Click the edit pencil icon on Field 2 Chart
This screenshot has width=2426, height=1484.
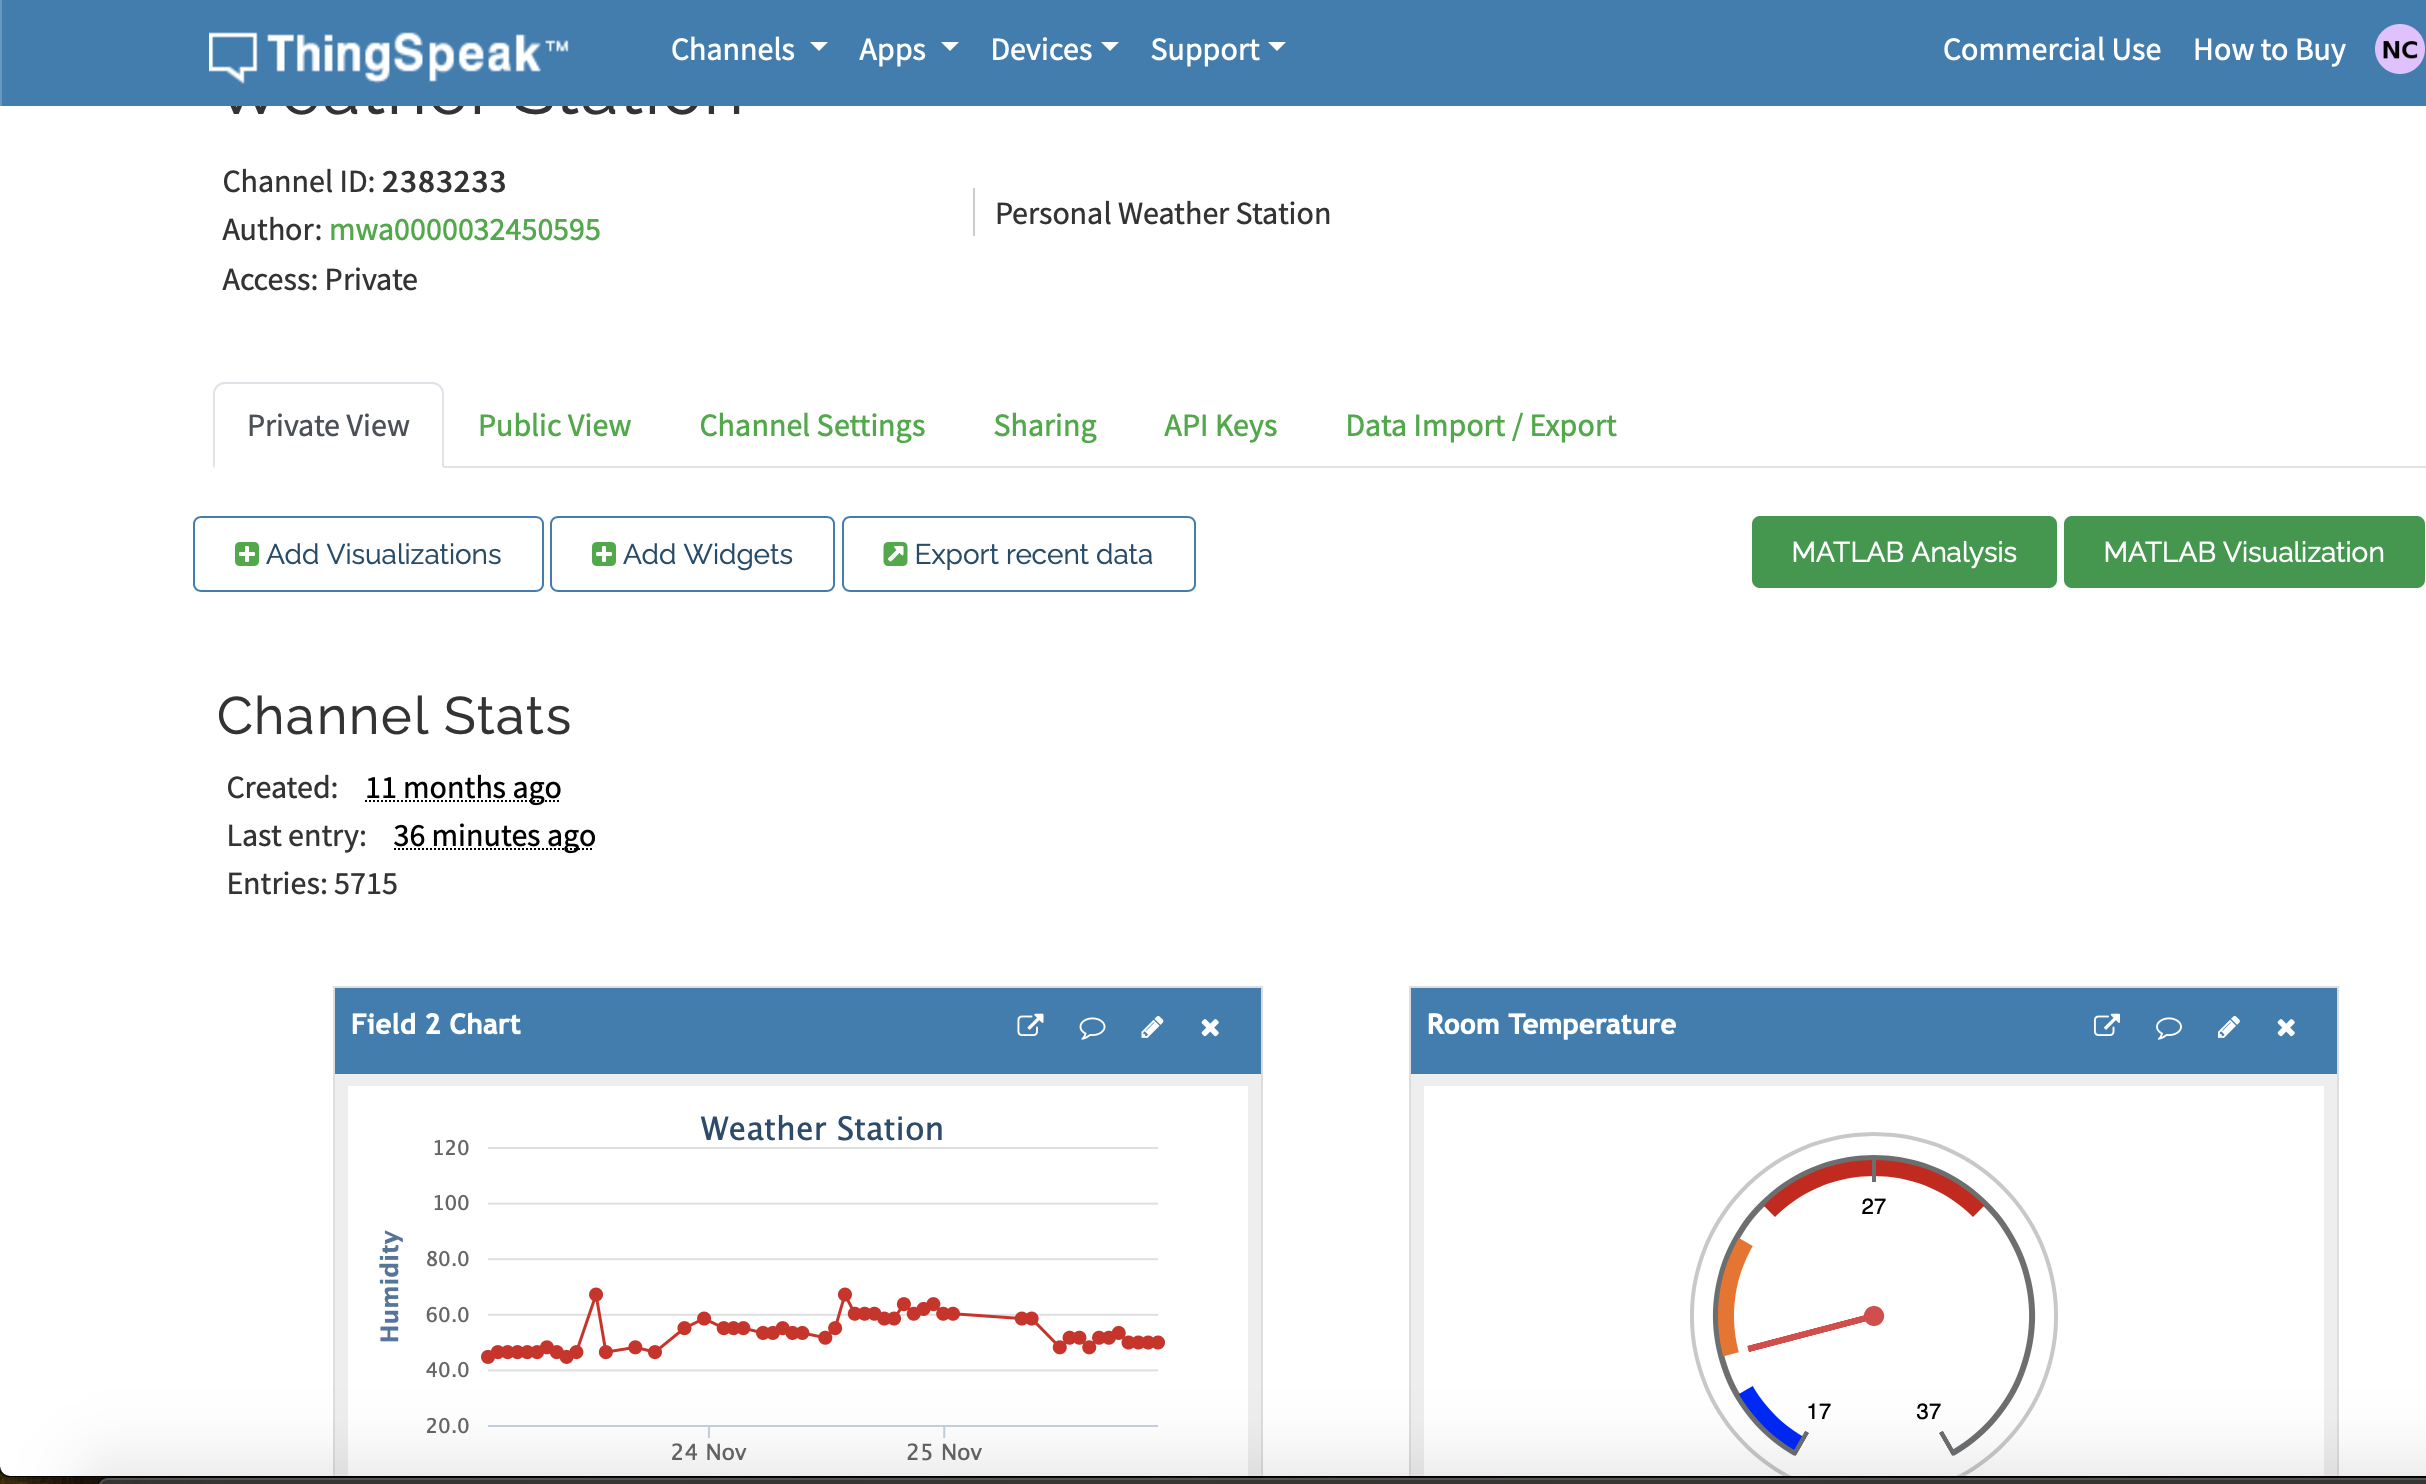click(1151, 1025)
